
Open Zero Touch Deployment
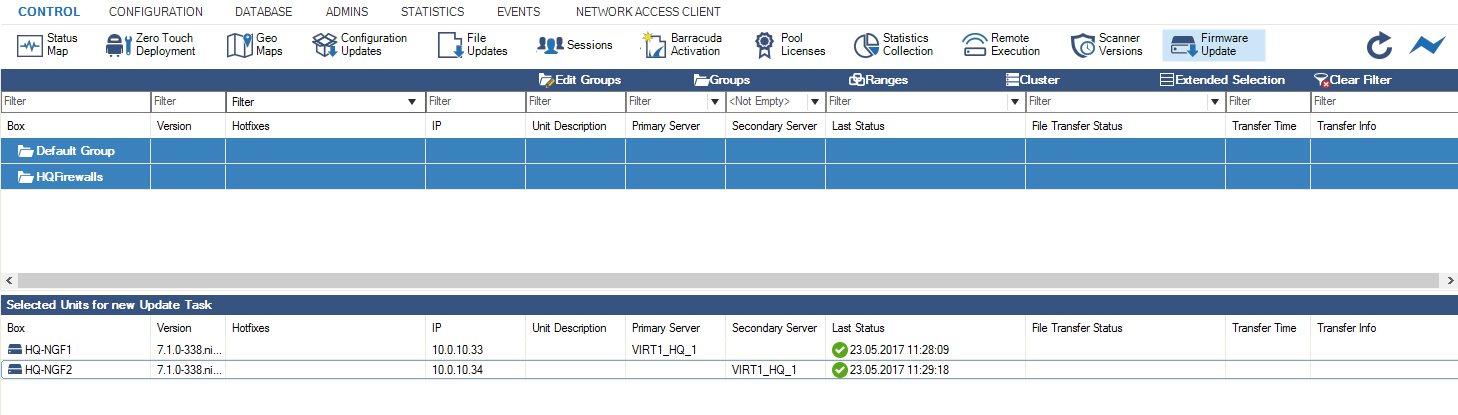[x=150, y=44]
